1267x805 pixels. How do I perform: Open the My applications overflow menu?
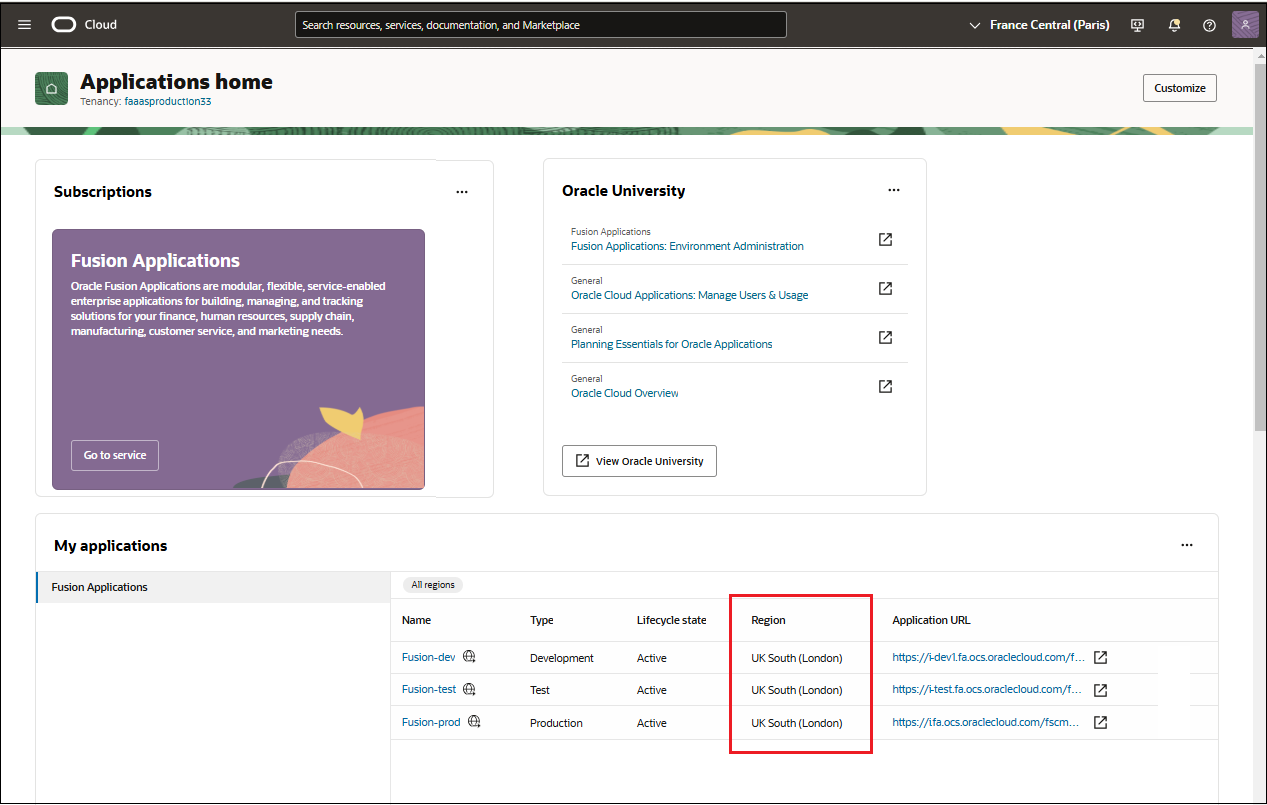[x=1187, y=545]
